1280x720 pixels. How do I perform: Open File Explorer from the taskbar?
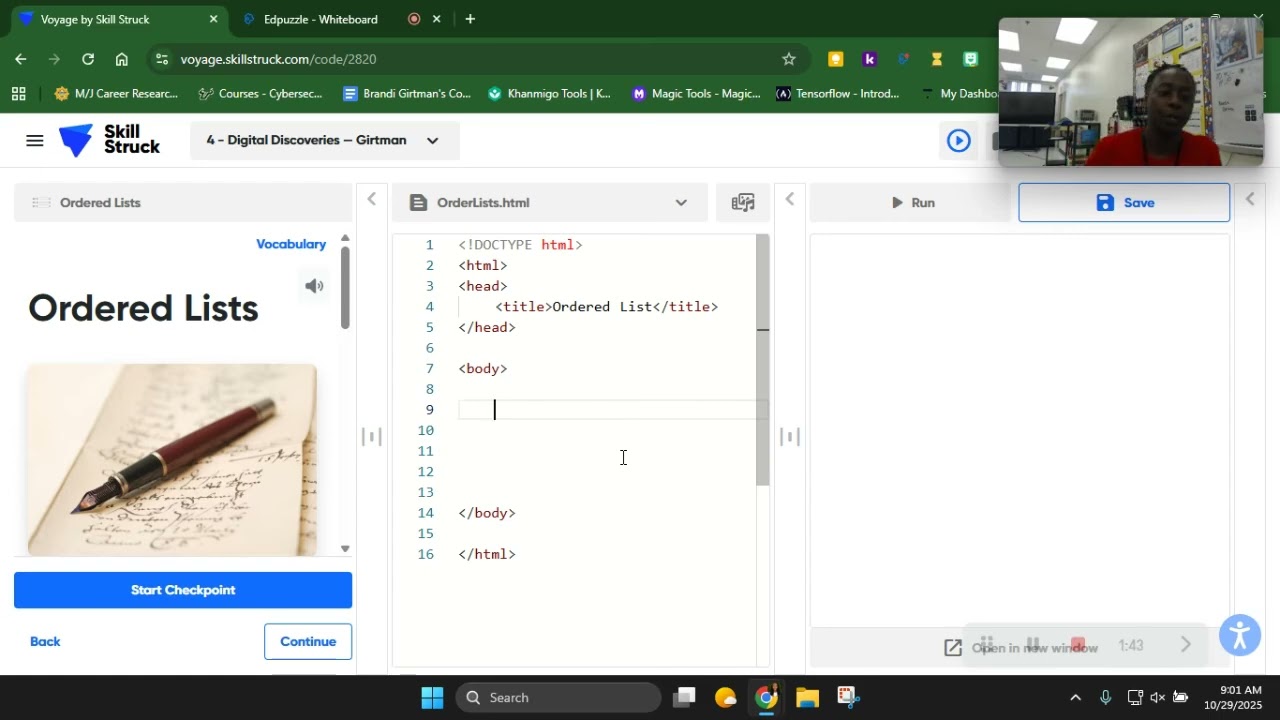pos(807,697)
